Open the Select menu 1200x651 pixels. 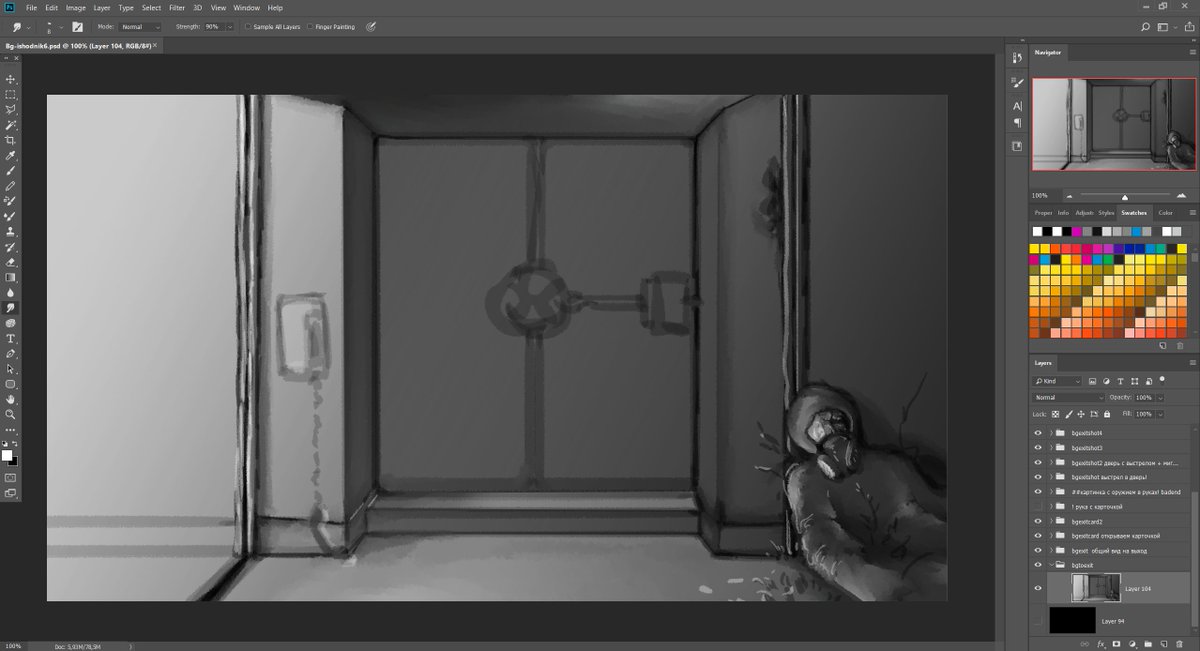coord(151,8)
